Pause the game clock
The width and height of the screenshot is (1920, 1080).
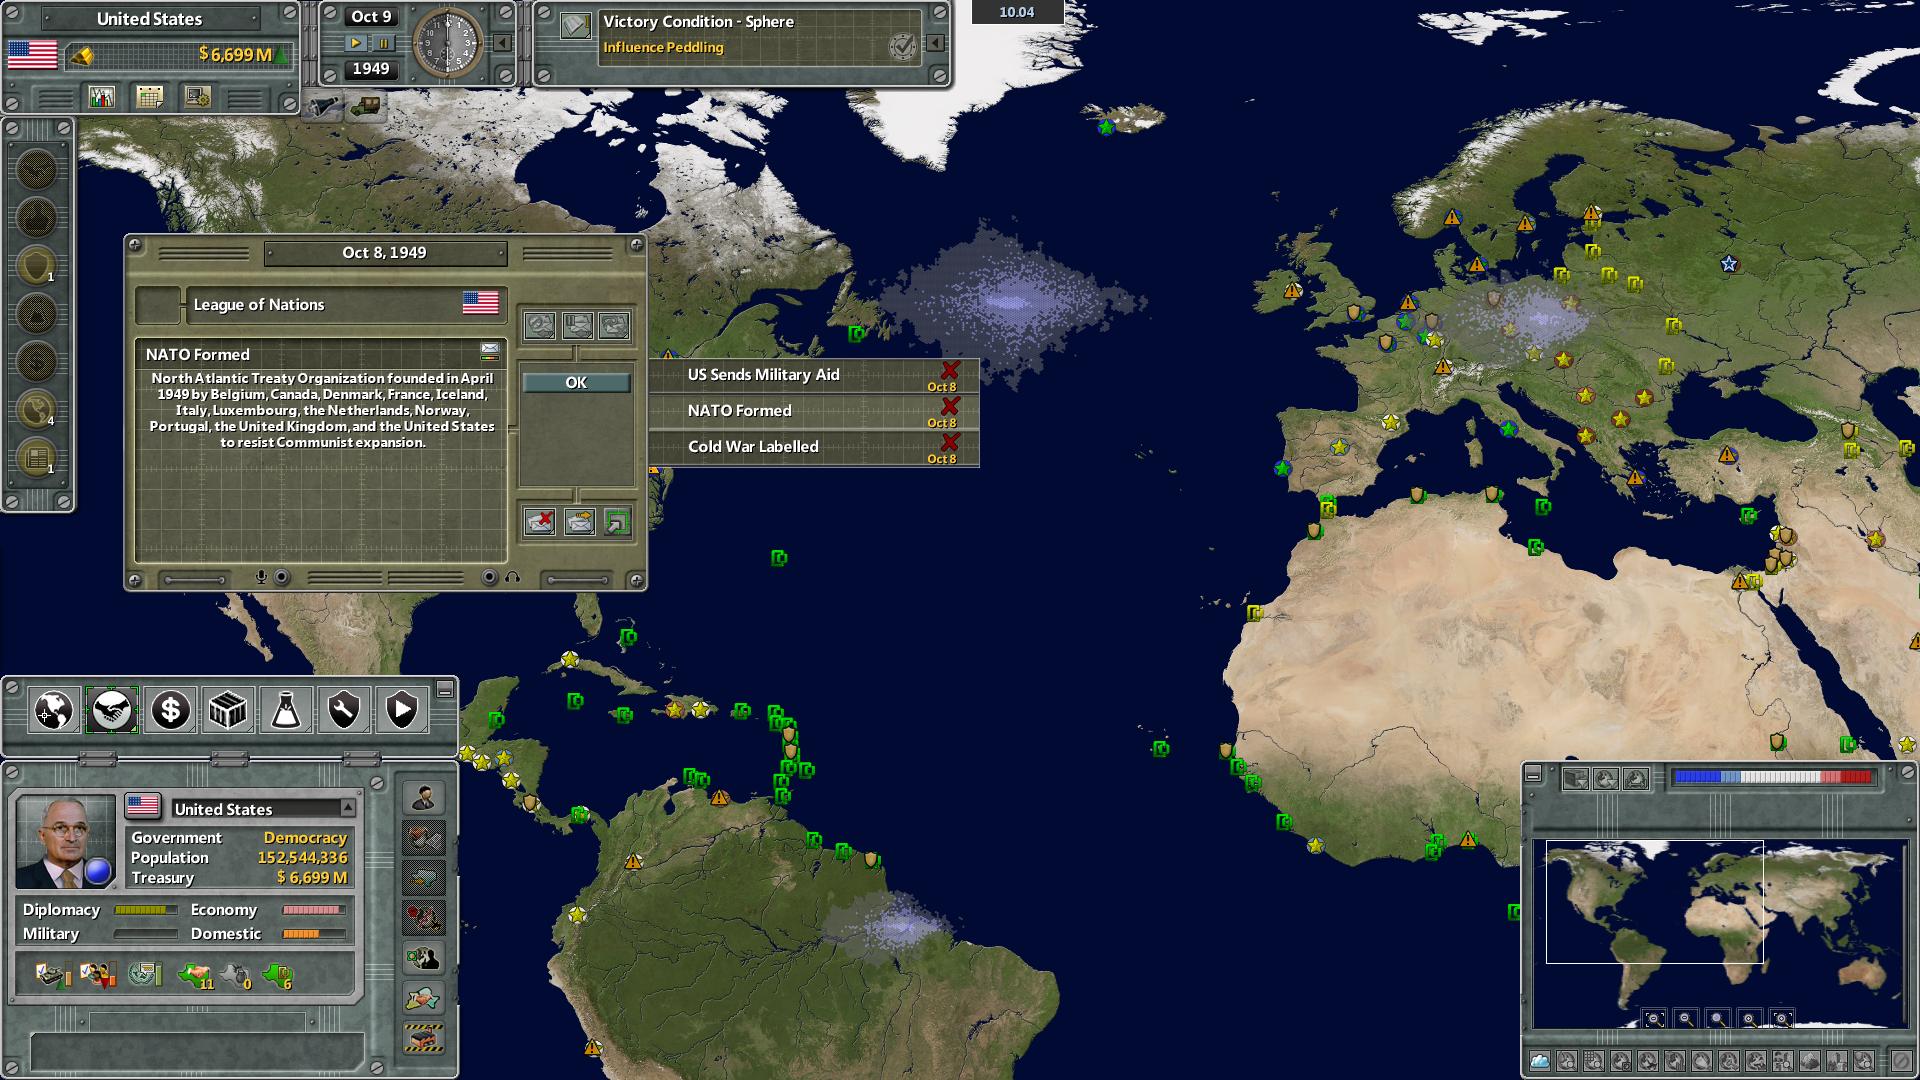tap(385, 43)
